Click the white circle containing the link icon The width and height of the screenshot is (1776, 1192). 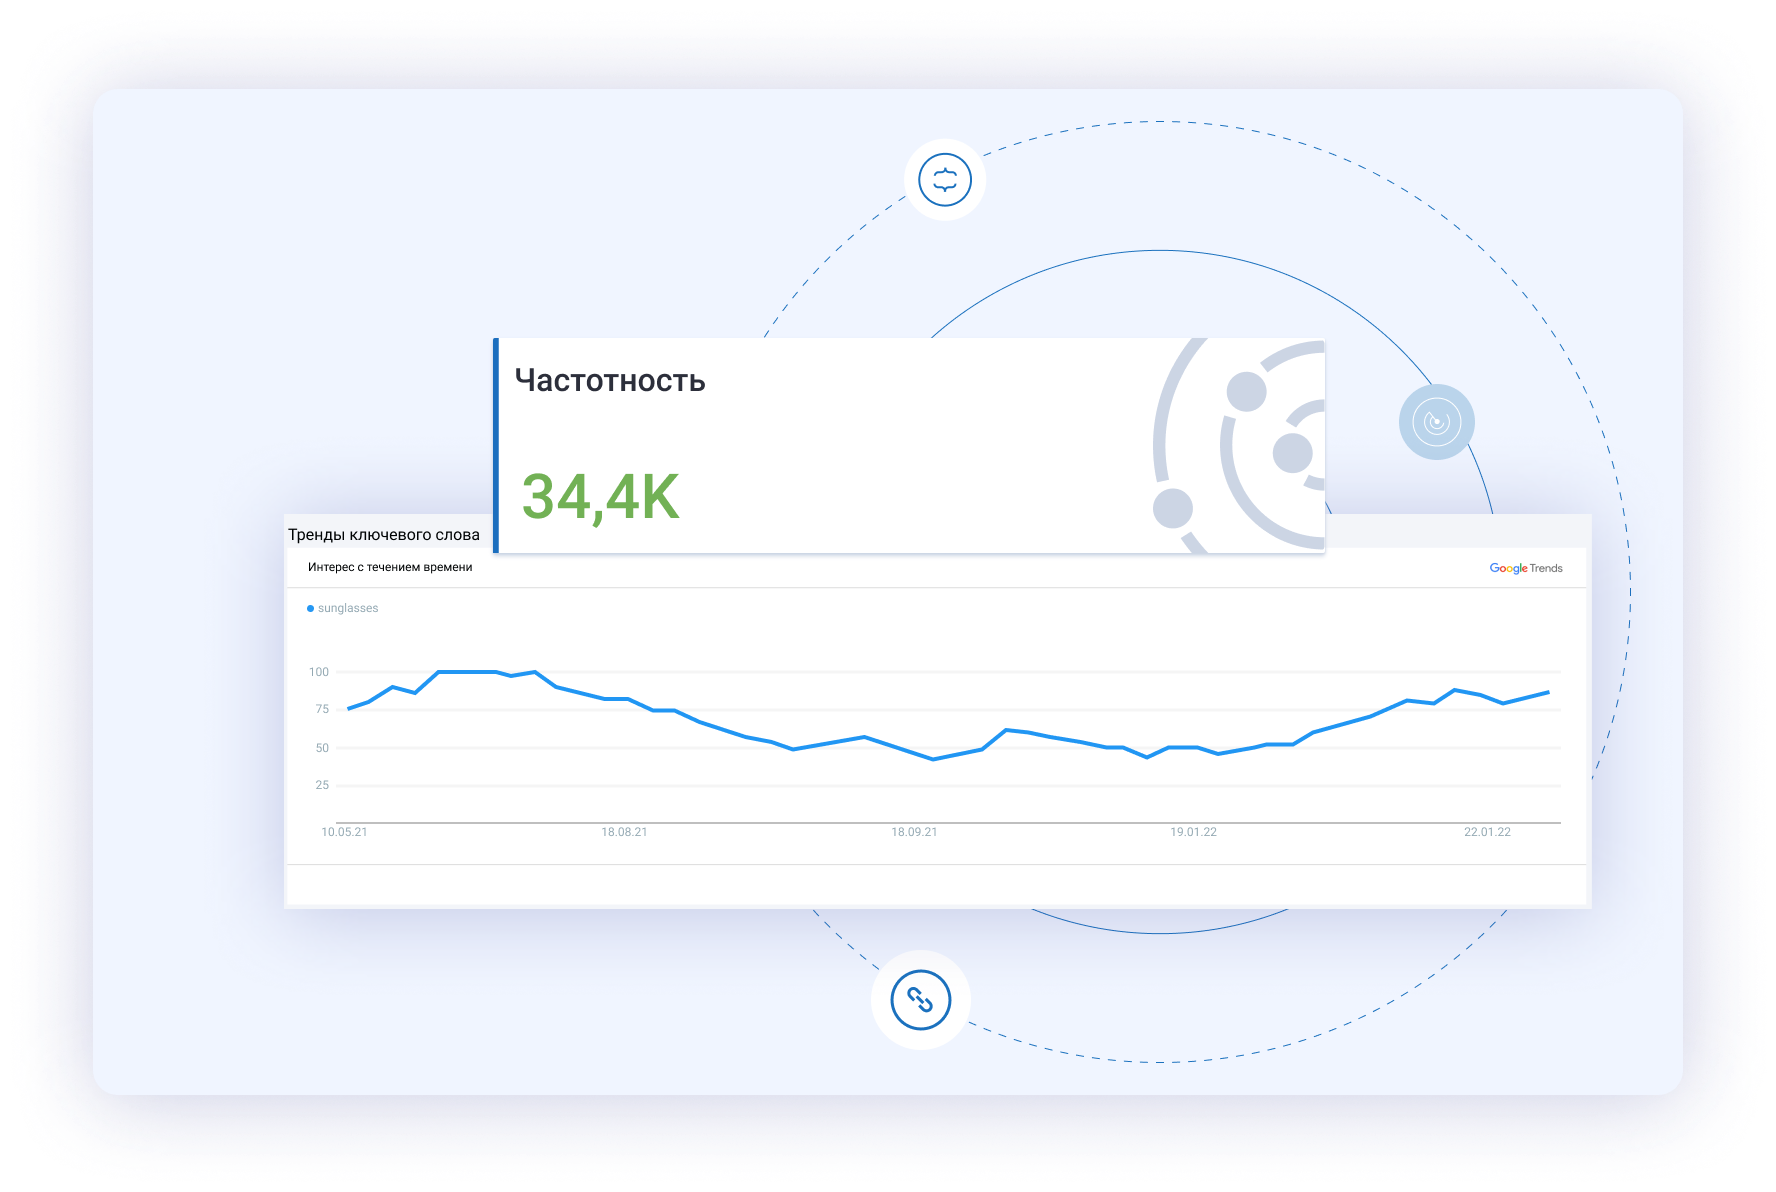tap(922, 1000)
